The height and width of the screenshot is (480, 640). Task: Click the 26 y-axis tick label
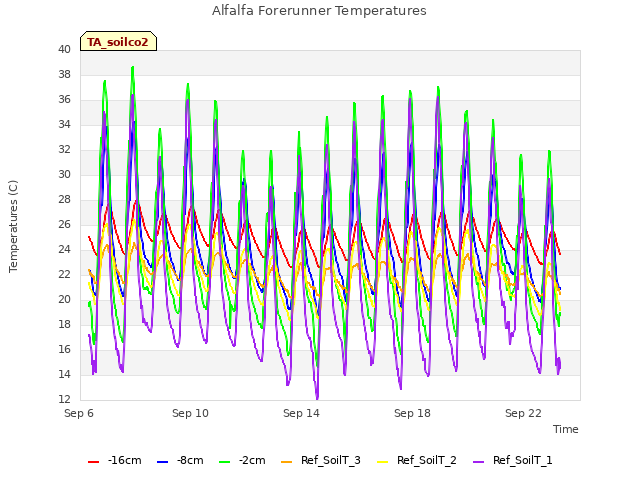click(64, 224)
